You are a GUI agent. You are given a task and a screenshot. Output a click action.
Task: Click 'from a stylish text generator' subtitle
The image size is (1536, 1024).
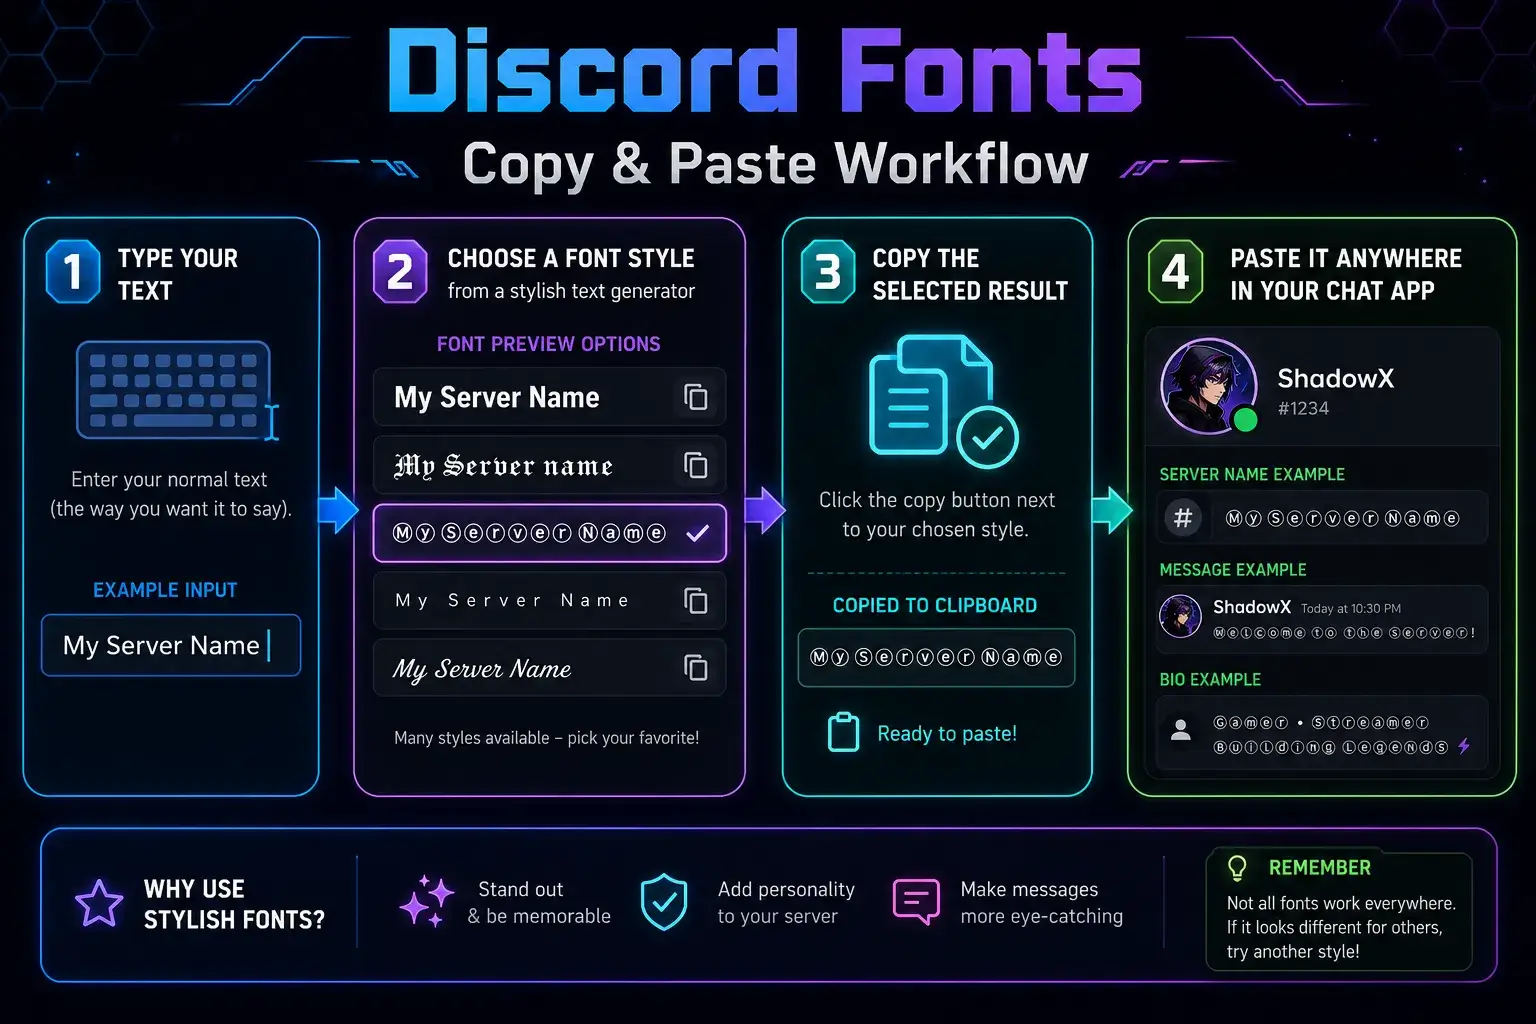tap(571, 291)
